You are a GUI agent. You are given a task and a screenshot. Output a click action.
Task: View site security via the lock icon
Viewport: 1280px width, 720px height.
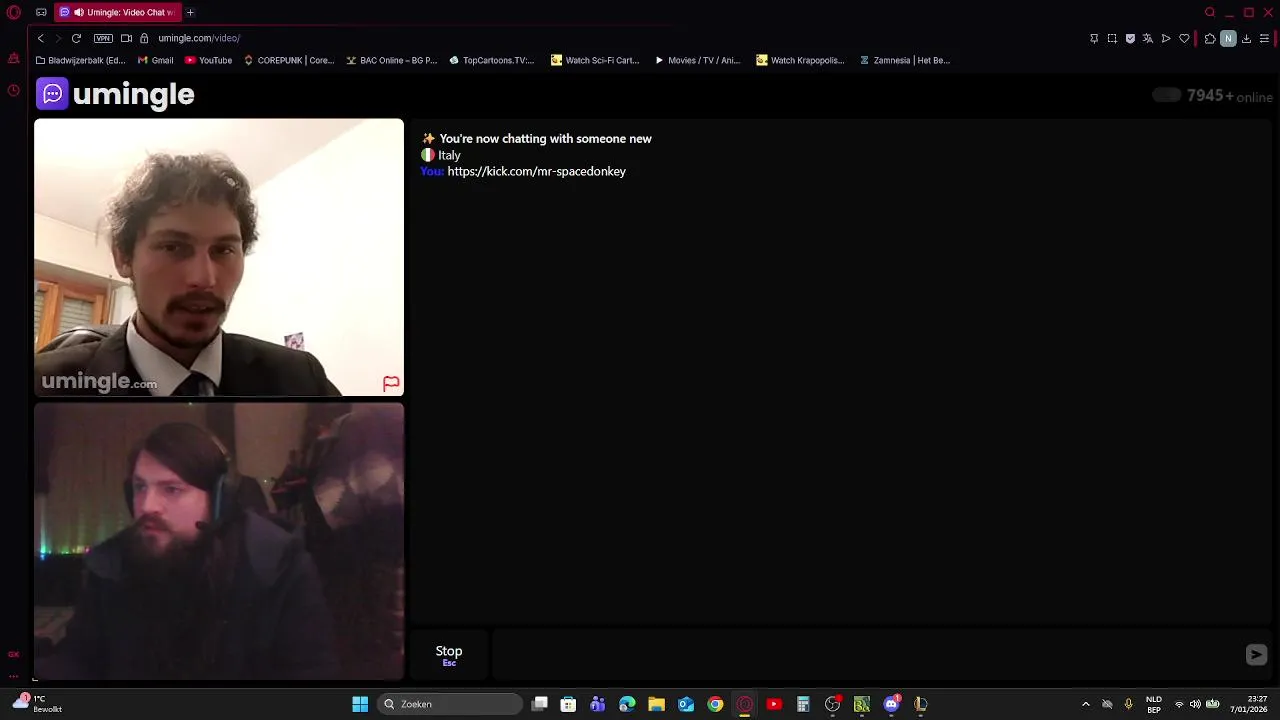click(x=144, y=38)
